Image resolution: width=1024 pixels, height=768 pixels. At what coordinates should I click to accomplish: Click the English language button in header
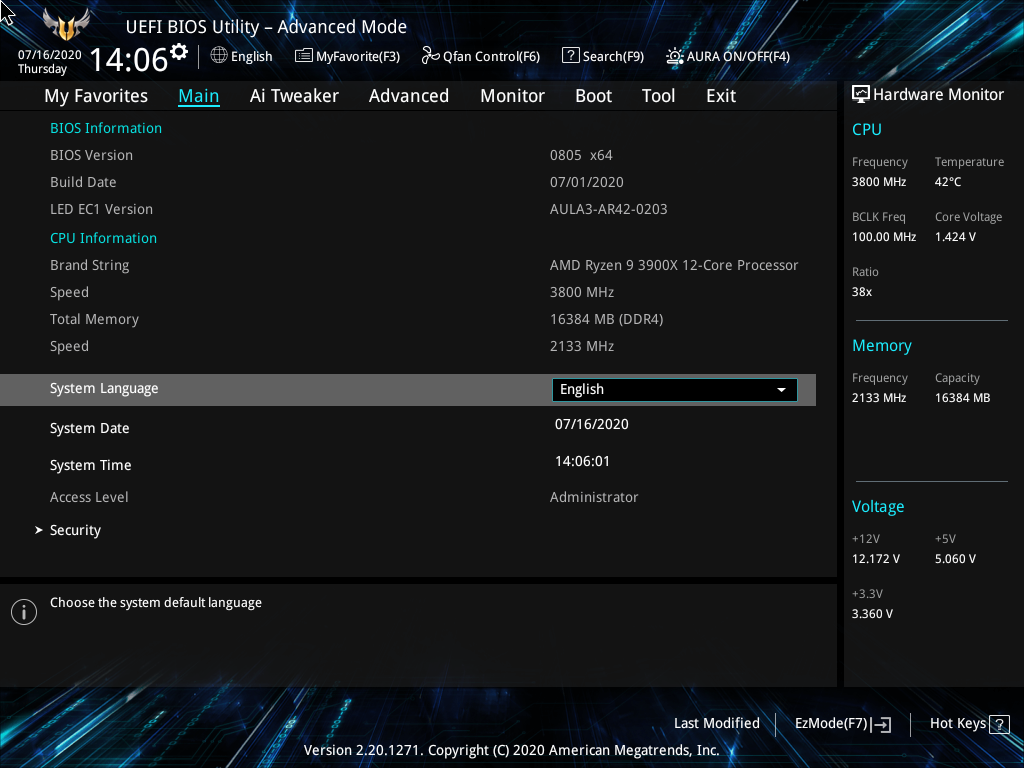[x=242, y=56]
